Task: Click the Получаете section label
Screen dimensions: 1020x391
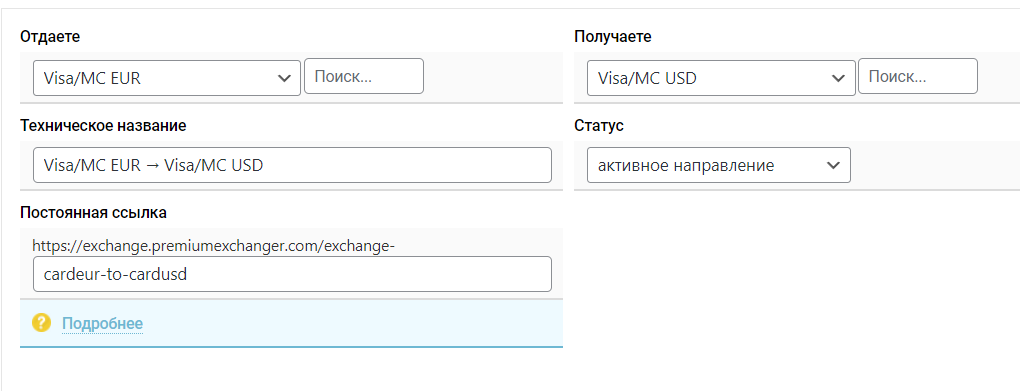Action: 613,36
